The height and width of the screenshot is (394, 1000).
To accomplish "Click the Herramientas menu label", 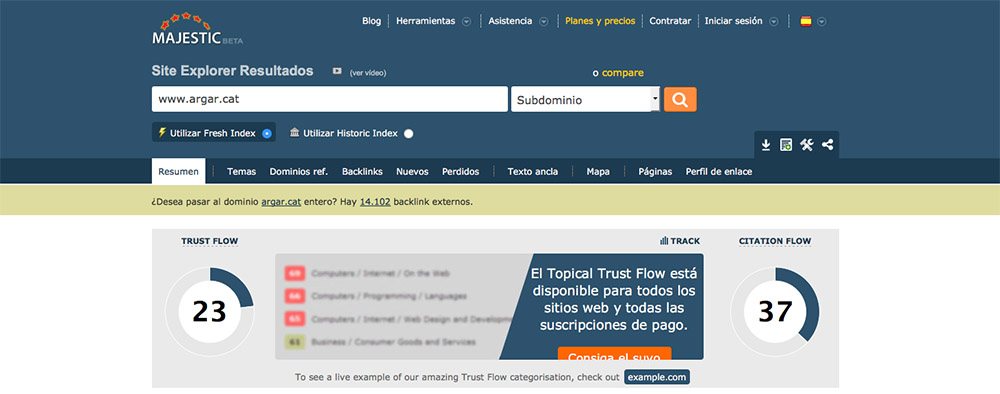I will 426,21.
